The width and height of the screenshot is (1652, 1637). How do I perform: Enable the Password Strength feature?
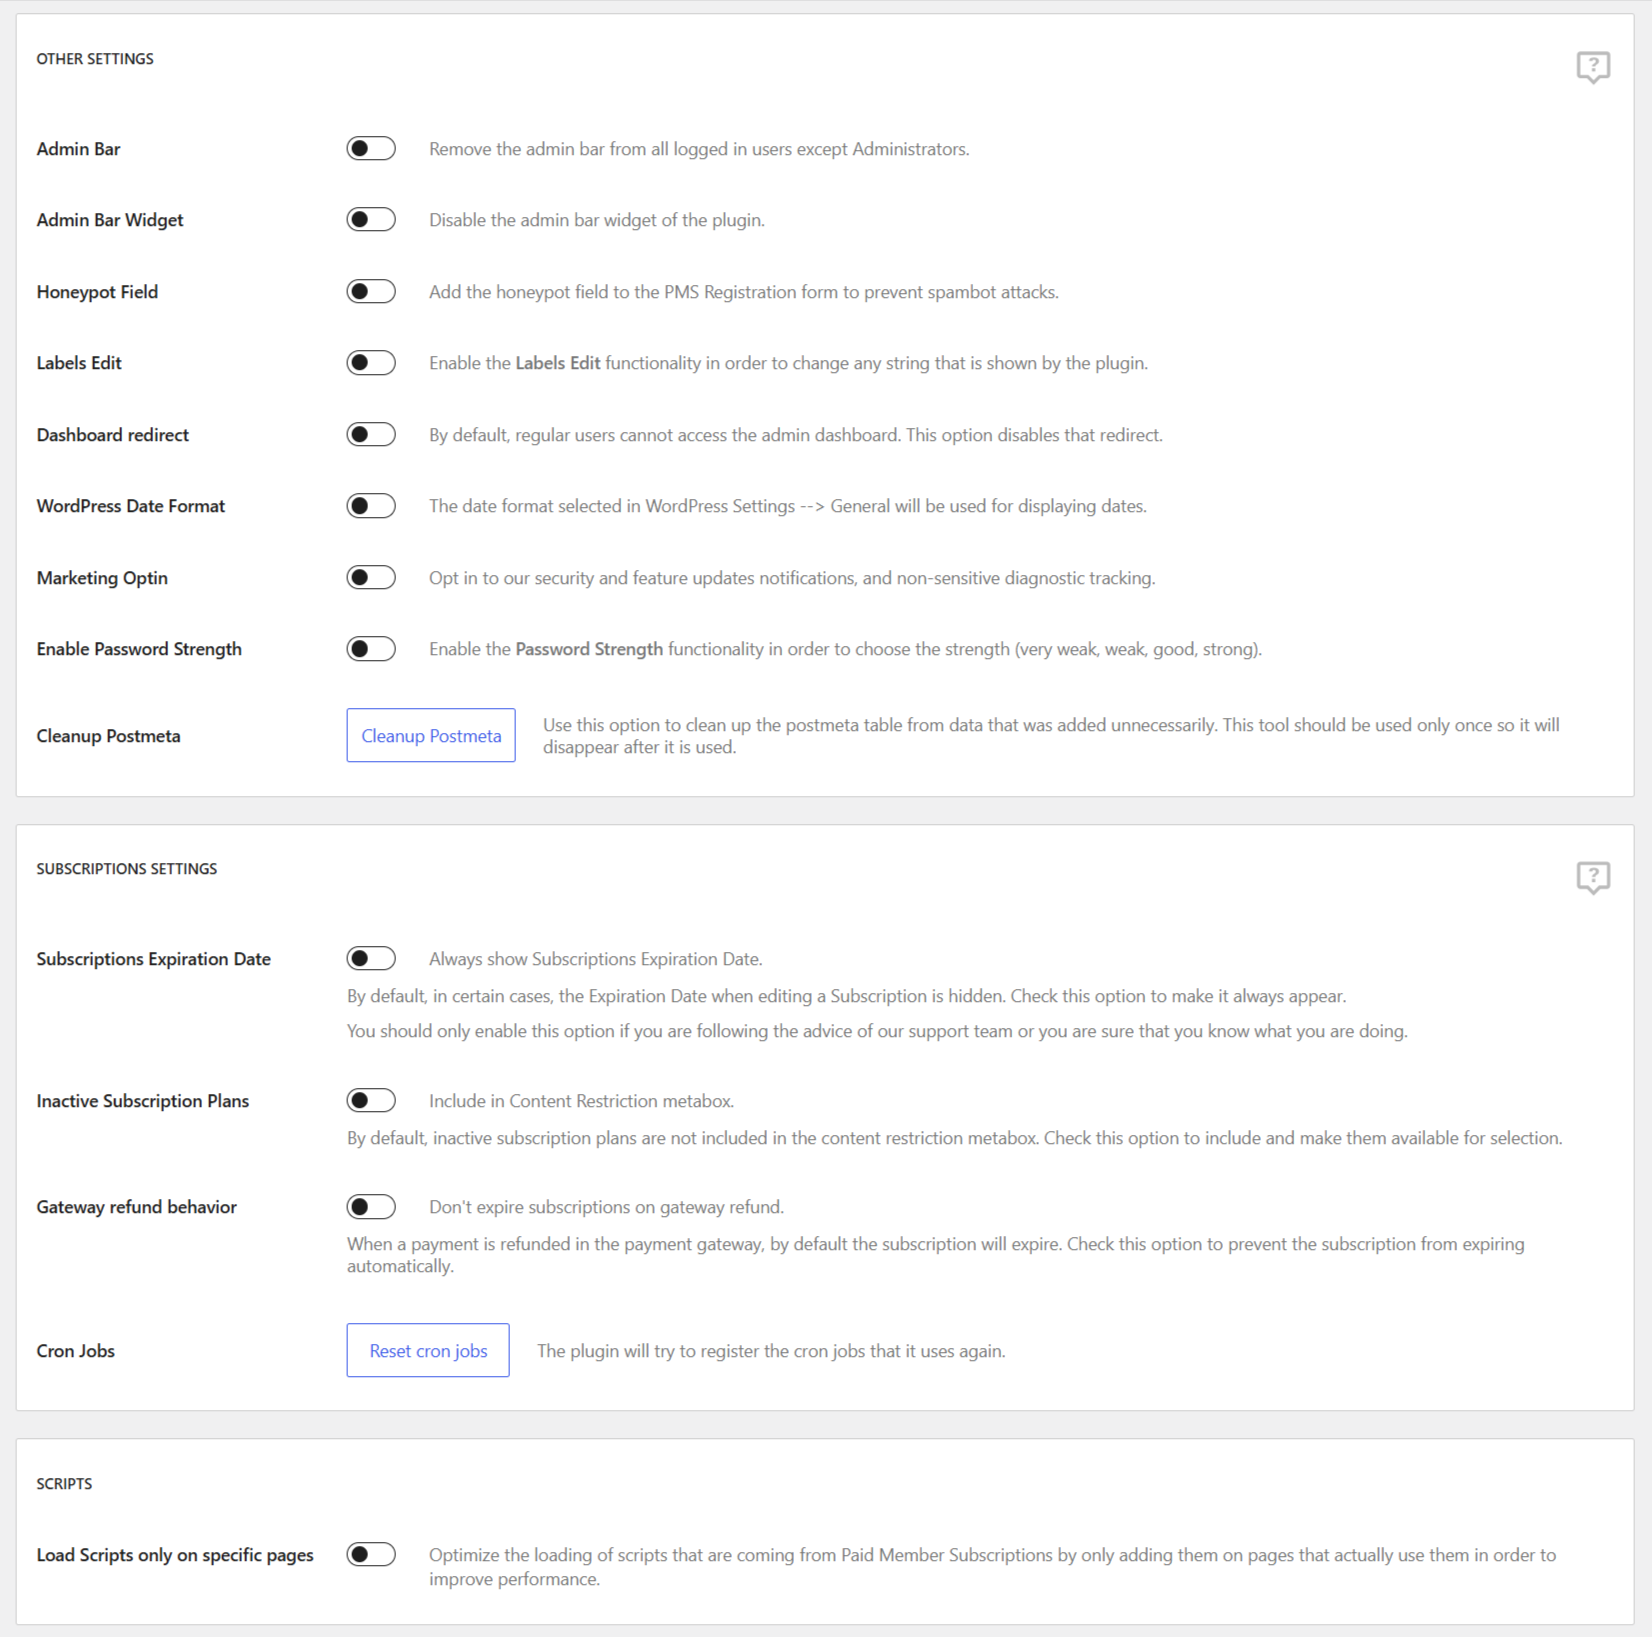[x=370, y=648]
